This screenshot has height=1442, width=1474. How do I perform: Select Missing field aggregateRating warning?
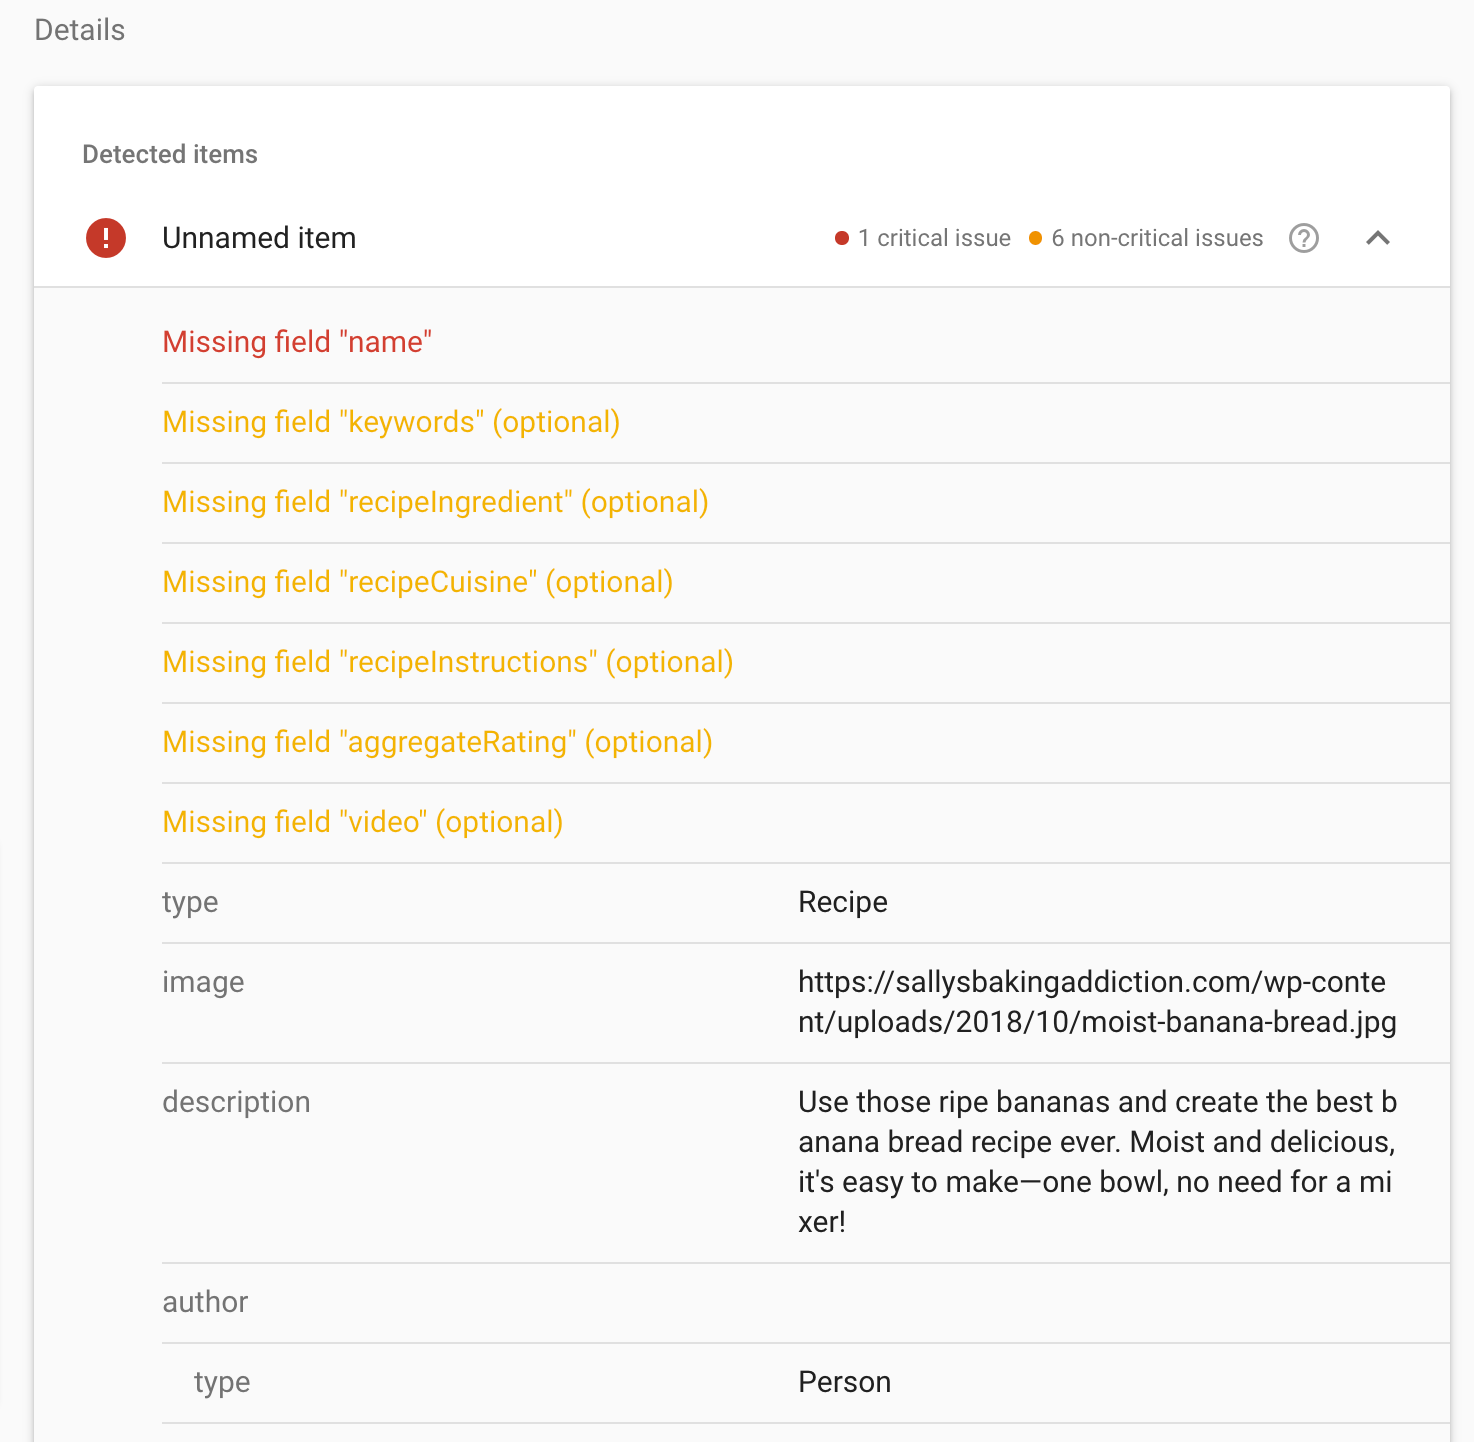(437, 741)
